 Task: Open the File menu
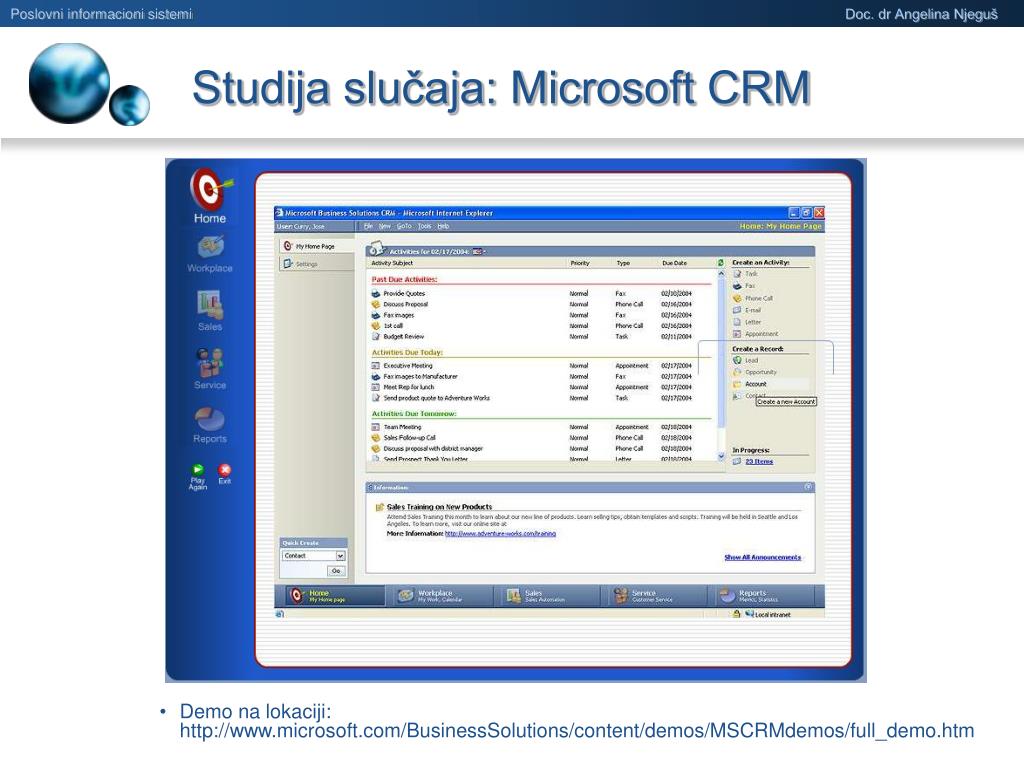(x=368, y=226)
